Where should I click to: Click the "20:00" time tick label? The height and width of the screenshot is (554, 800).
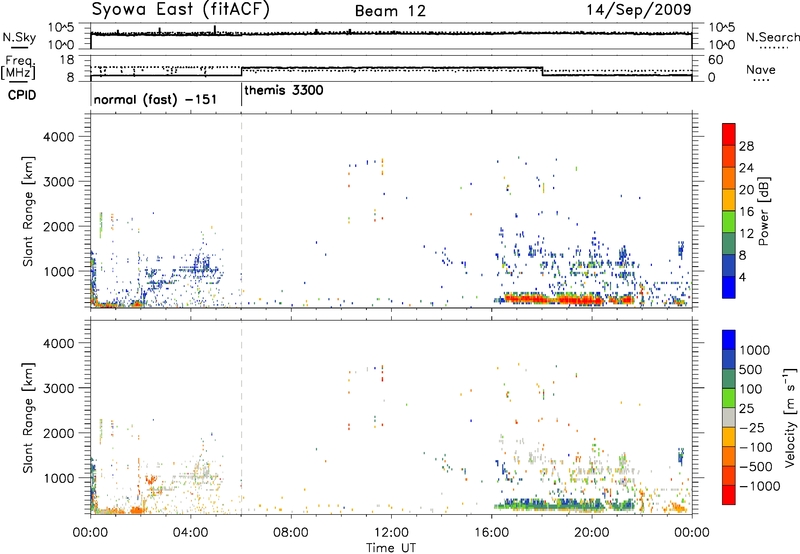[591, 533]
